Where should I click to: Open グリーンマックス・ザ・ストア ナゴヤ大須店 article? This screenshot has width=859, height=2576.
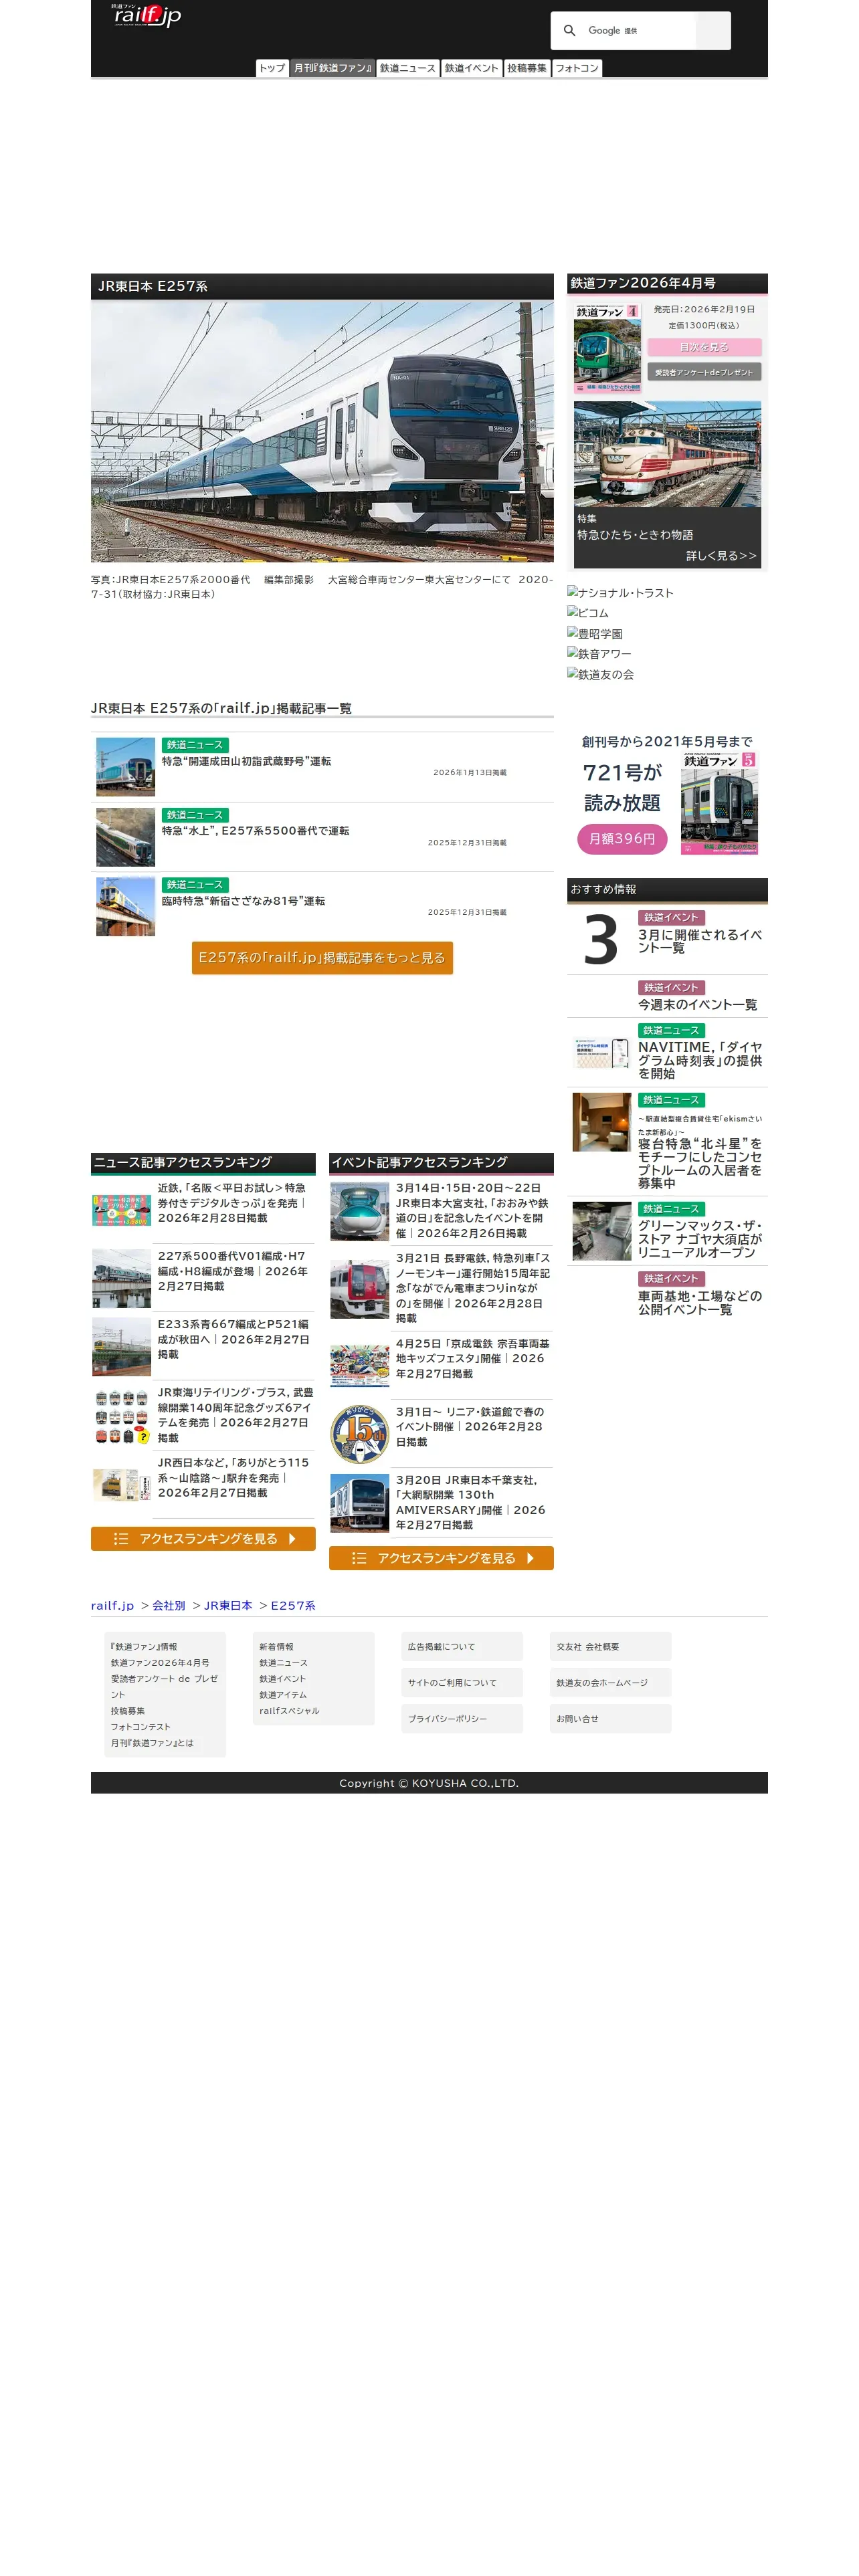(x=700, y=1239)
